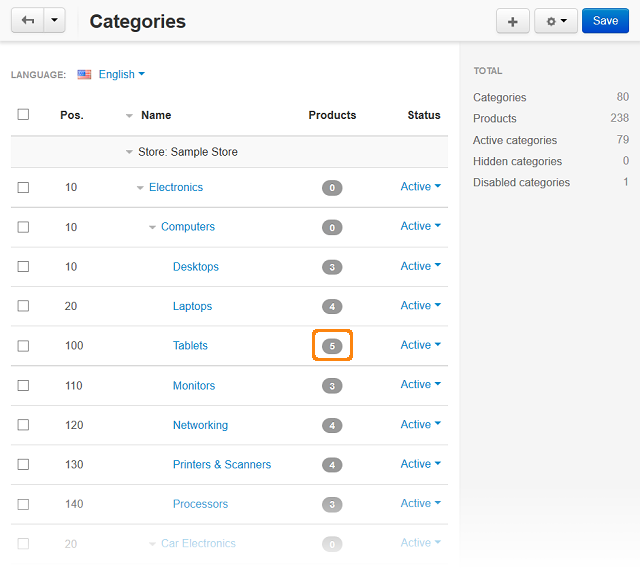The image size is (640, 571).
Task: Open the Desktops category link
Action: coord(196,267)
